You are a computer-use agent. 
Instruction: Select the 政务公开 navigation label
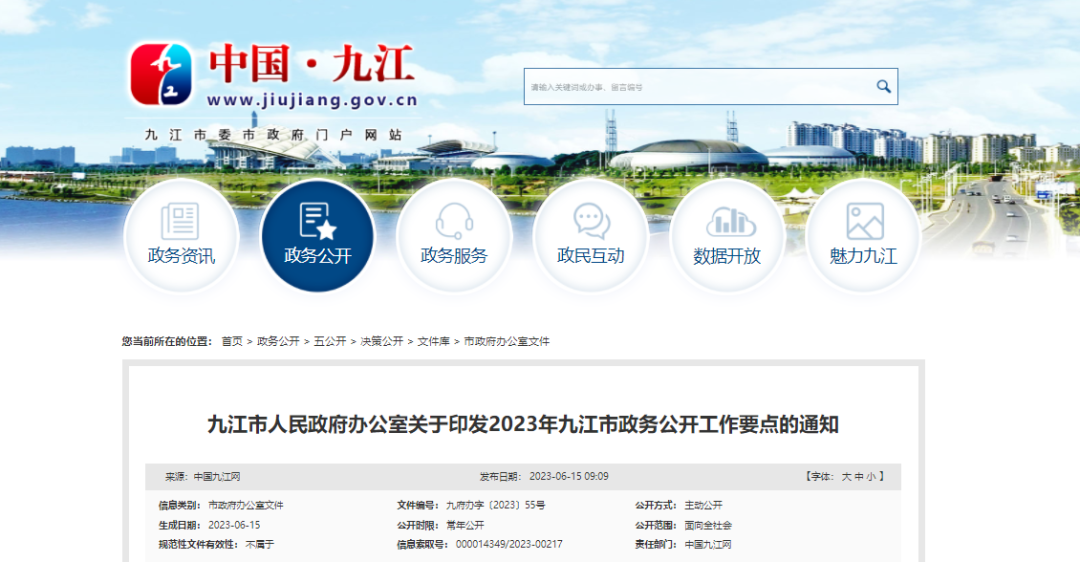click(318, 256)
